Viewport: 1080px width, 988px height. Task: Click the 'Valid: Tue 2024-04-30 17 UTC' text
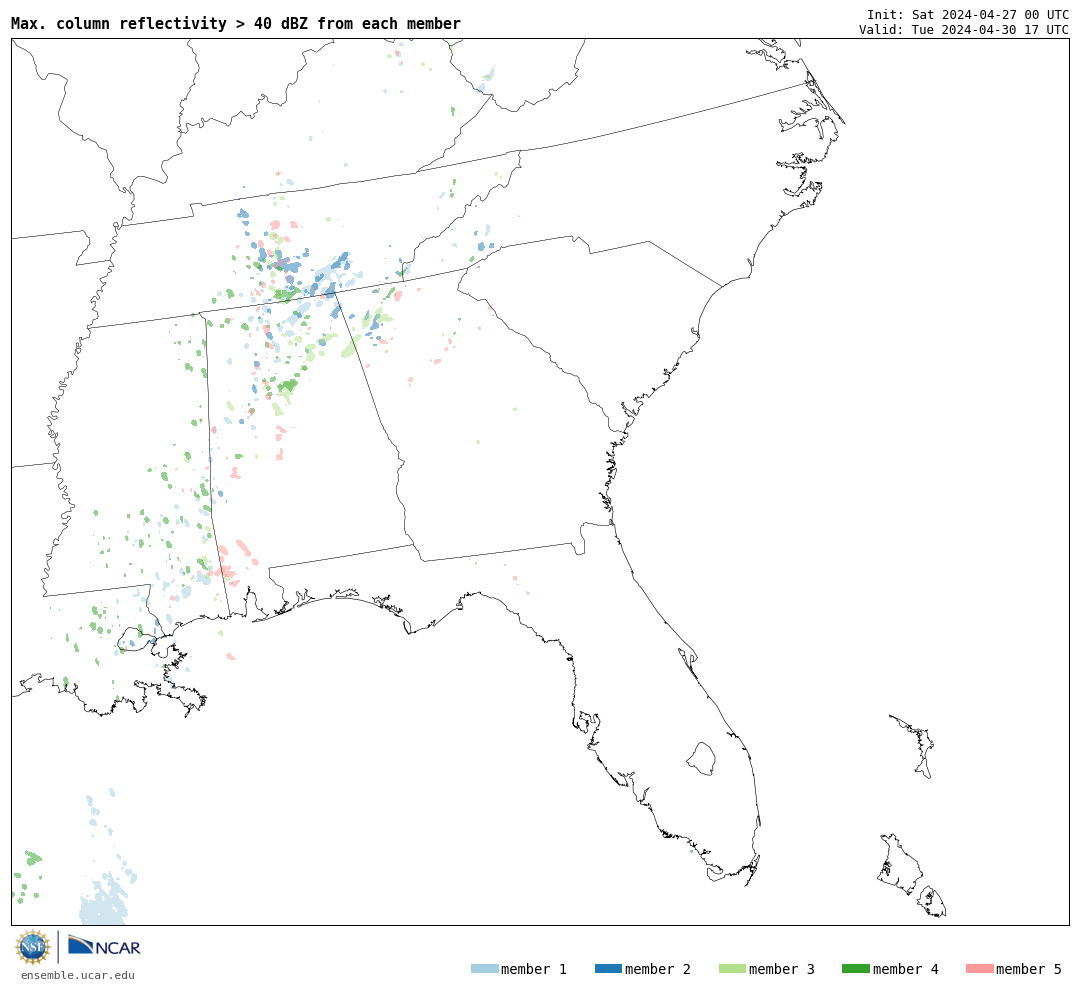click(x=964, y=30)
